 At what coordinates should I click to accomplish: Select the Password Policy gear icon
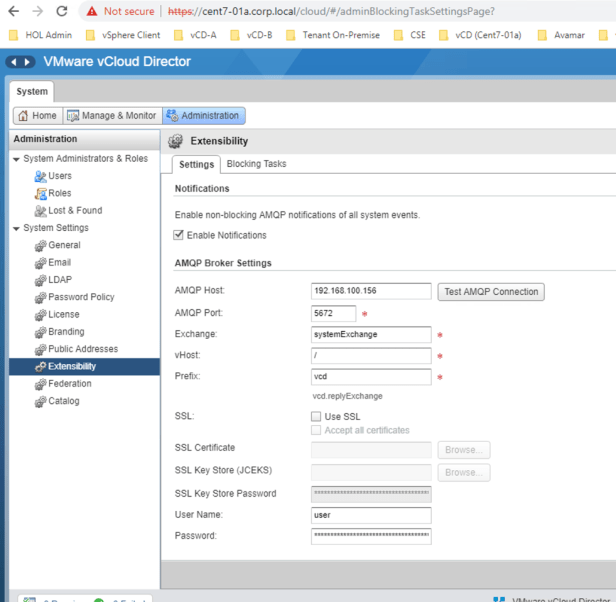point(40,297)
